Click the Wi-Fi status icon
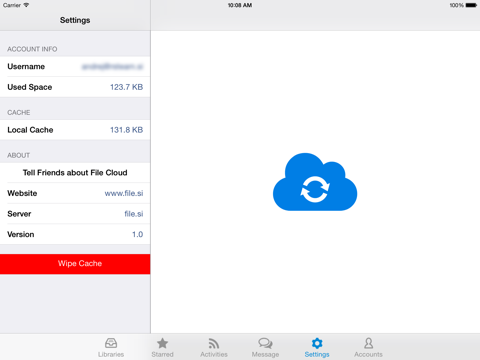The height and width of the screenshot is (360, 480). 26,5
